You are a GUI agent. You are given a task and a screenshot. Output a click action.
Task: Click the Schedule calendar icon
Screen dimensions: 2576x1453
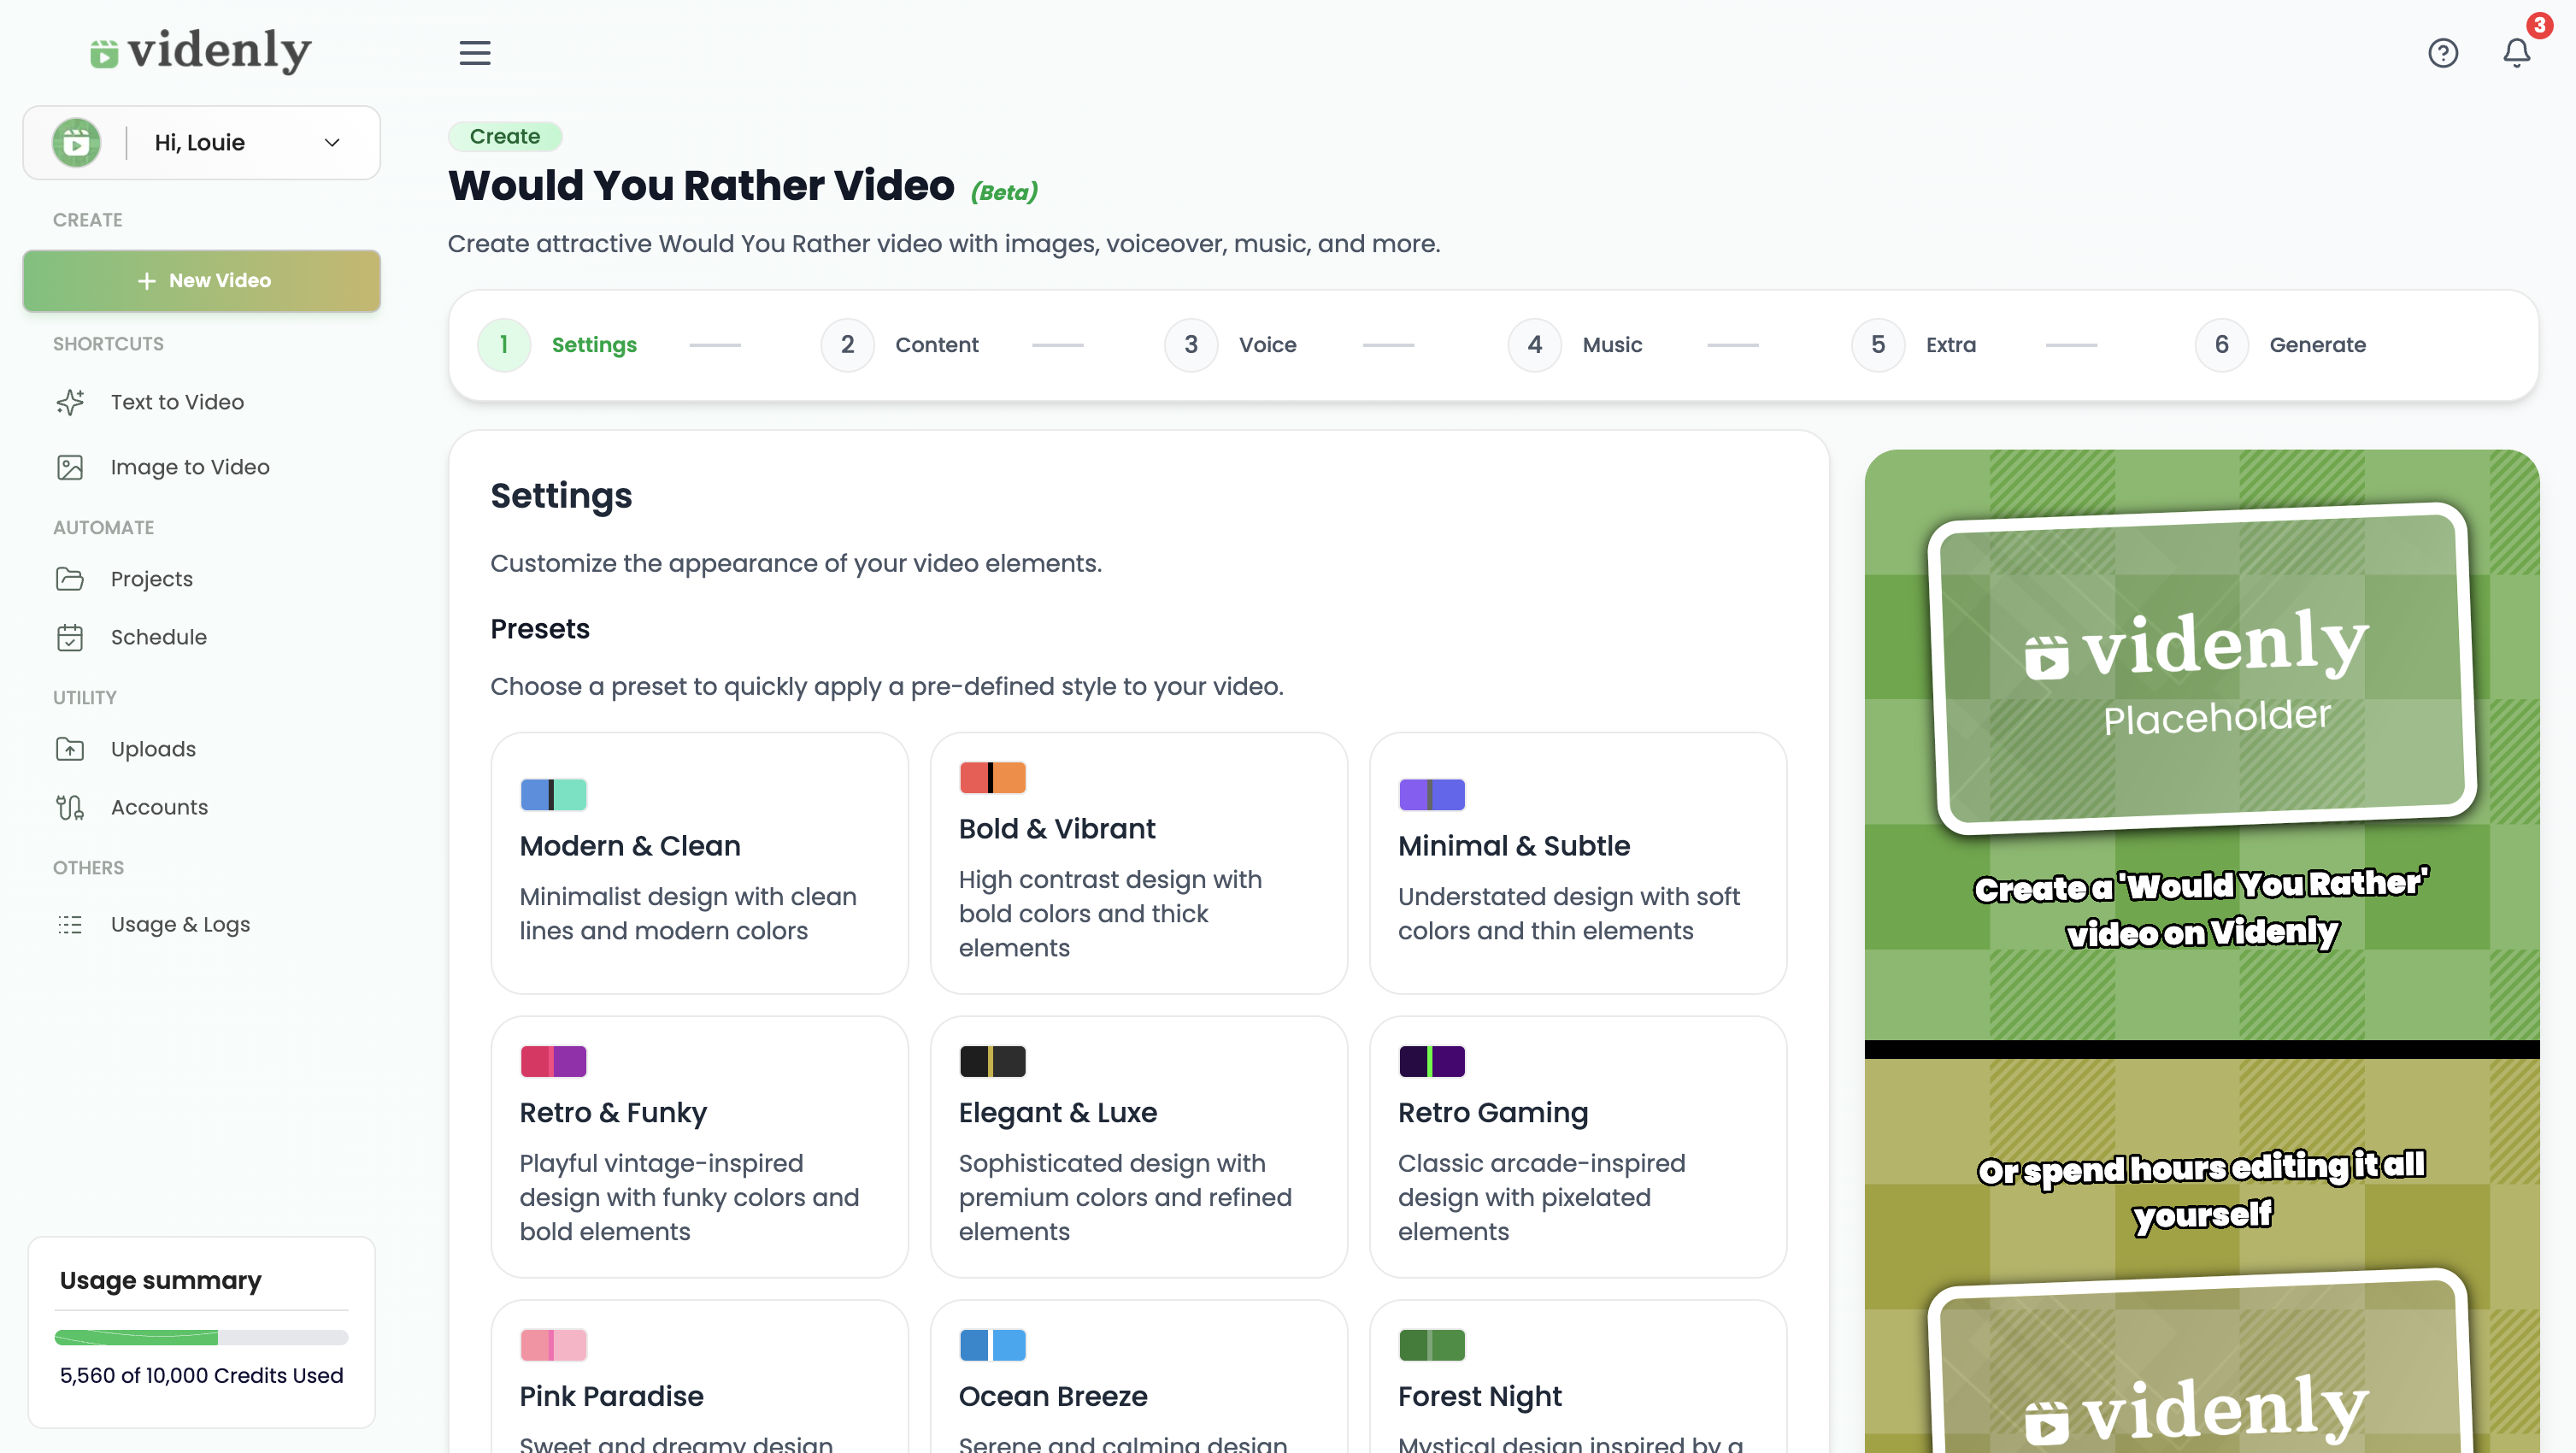pyautogui.click(x=70, y=637)
